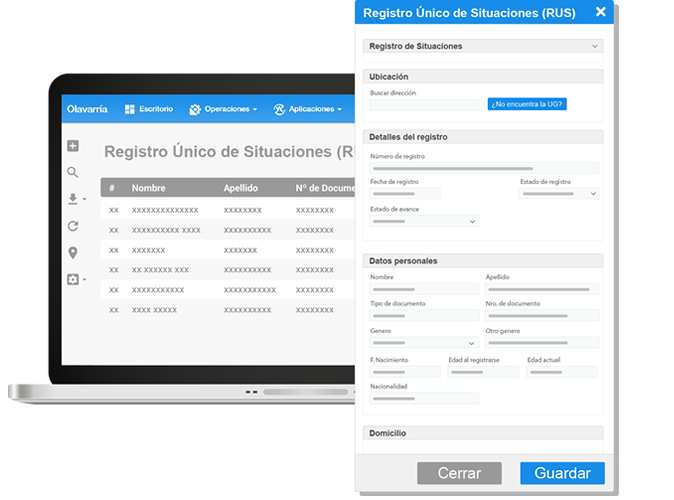674x500 pixels.
Task: Click the '¿No encuentra la UG?' button
Action: point(527,104)
